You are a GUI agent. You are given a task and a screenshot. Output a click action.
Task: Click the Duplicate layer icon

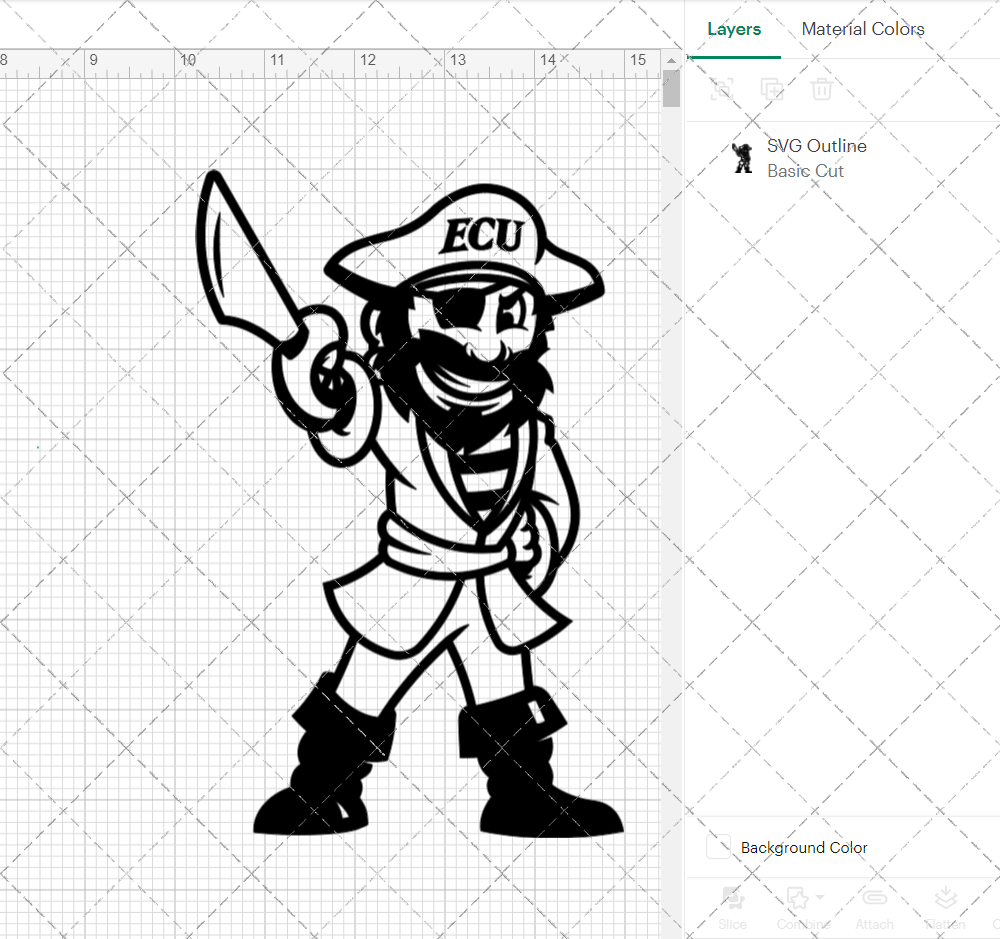(x=772, y=89)
